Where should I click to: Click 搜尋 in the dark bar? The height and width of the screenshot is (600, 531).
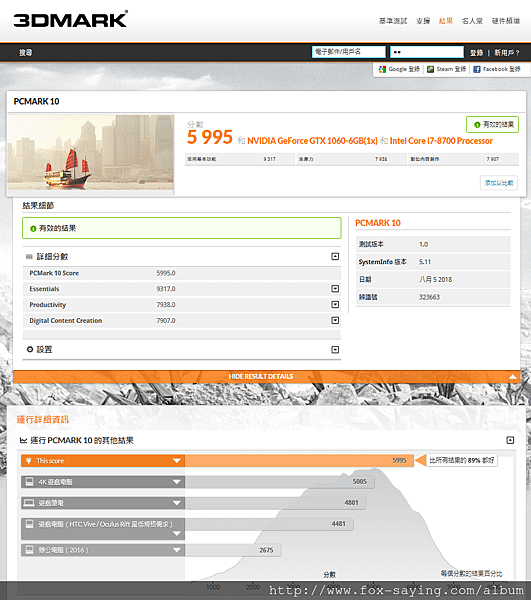click(26, 52)
